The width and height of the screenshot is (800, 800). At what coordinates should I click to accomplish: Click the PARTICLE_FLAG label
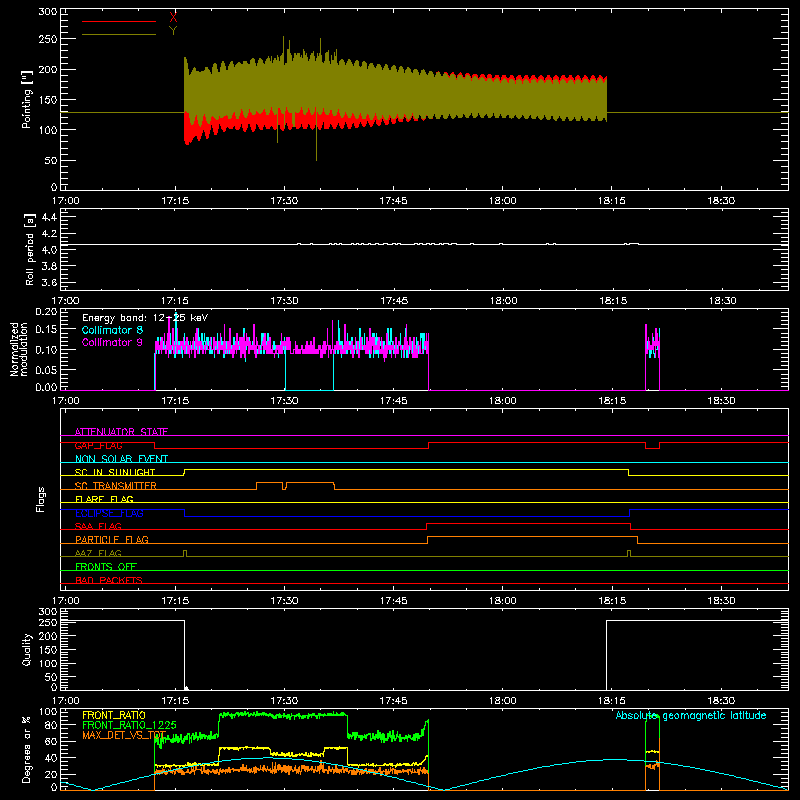coord(112,539)
